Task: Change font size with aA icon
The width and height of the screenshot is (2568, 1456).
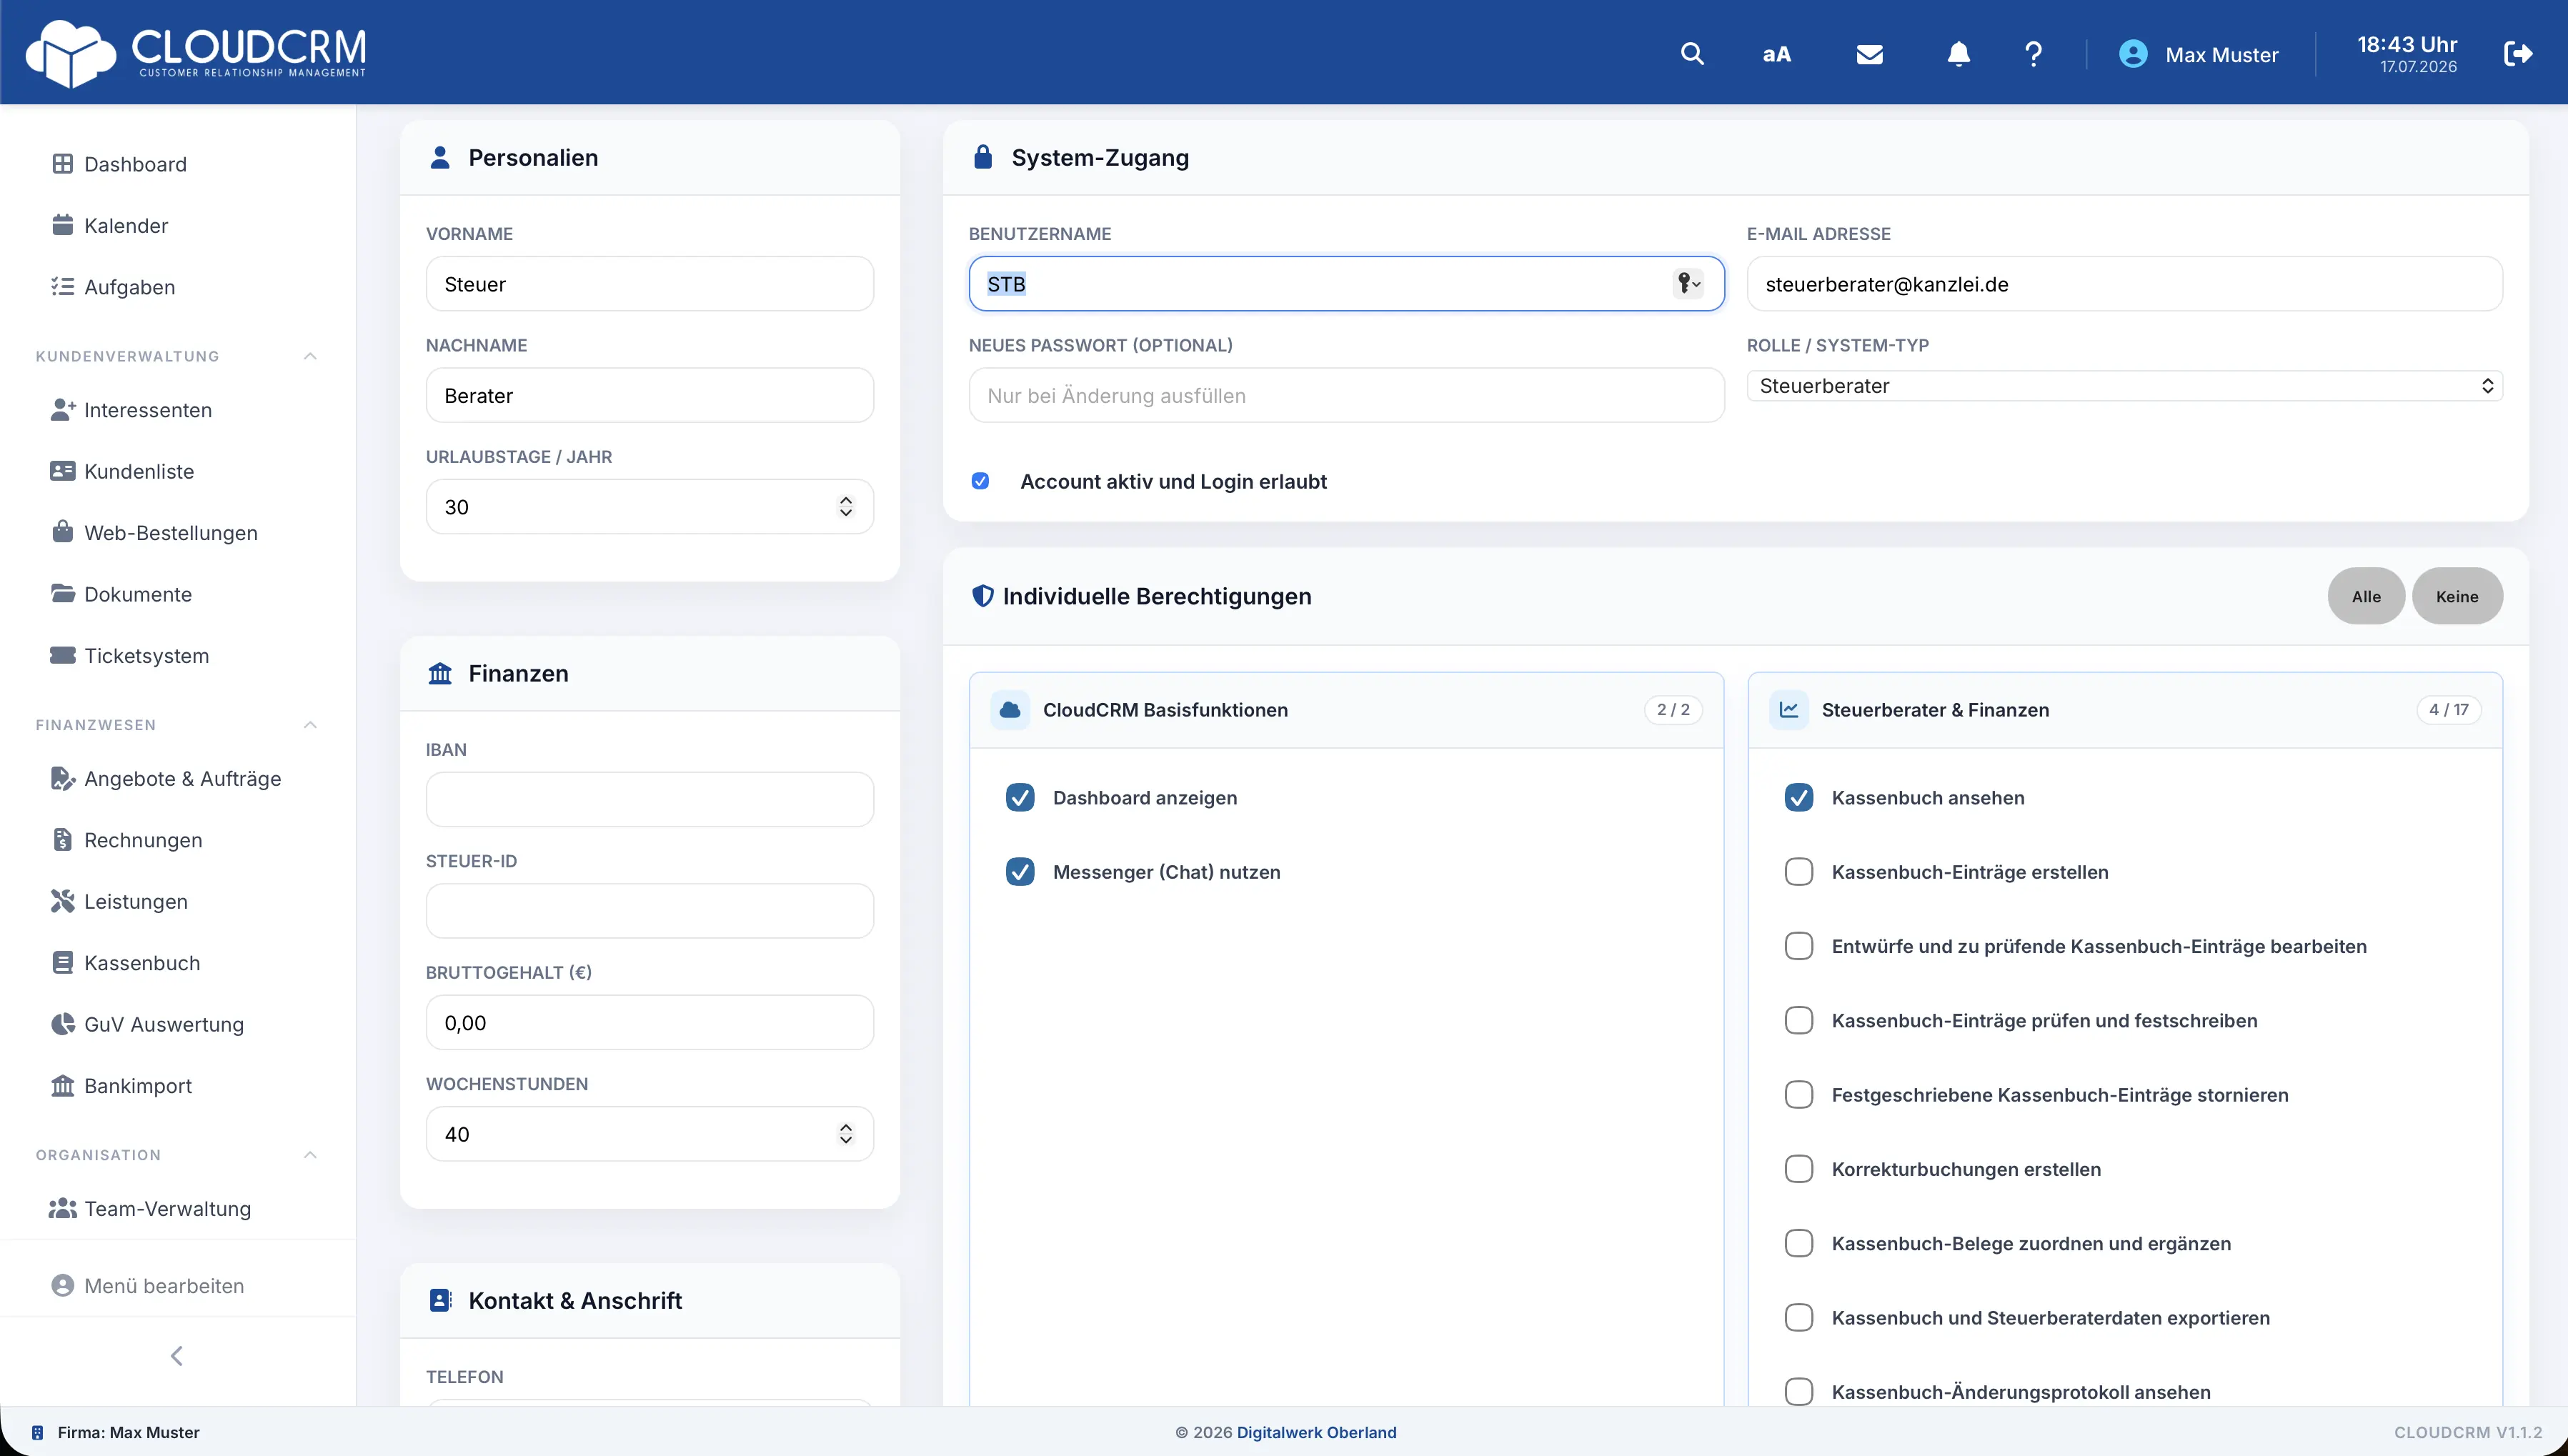Action: click(x=1776, y=54)
